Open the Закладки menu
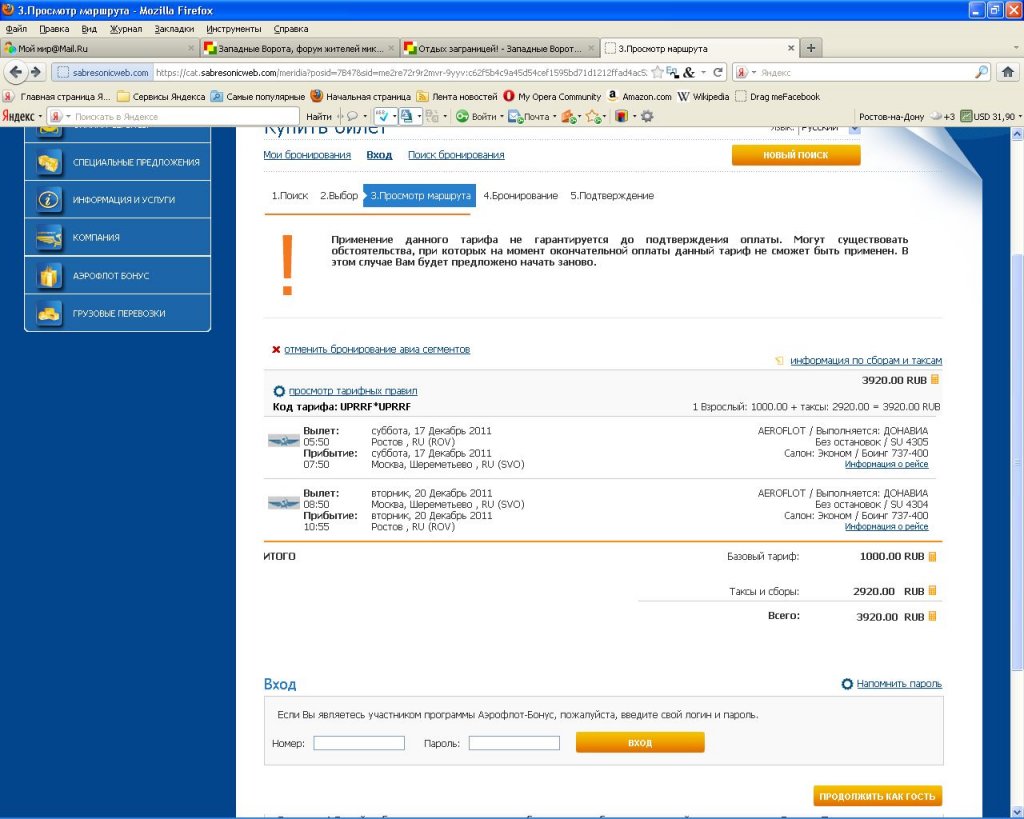The width and height of the screenshot is (1024, 819). pos(174,29)
